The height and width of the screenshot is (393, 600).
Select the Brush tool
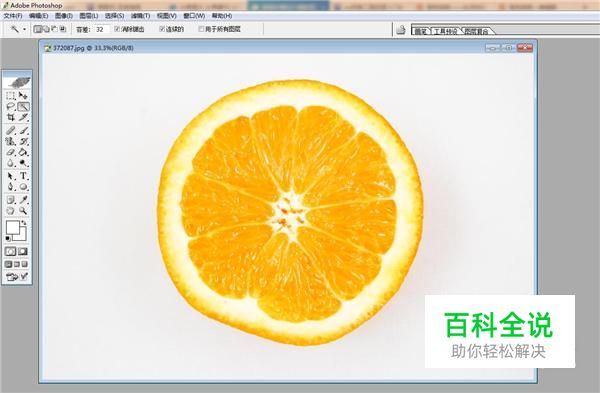tap(23, 130)
